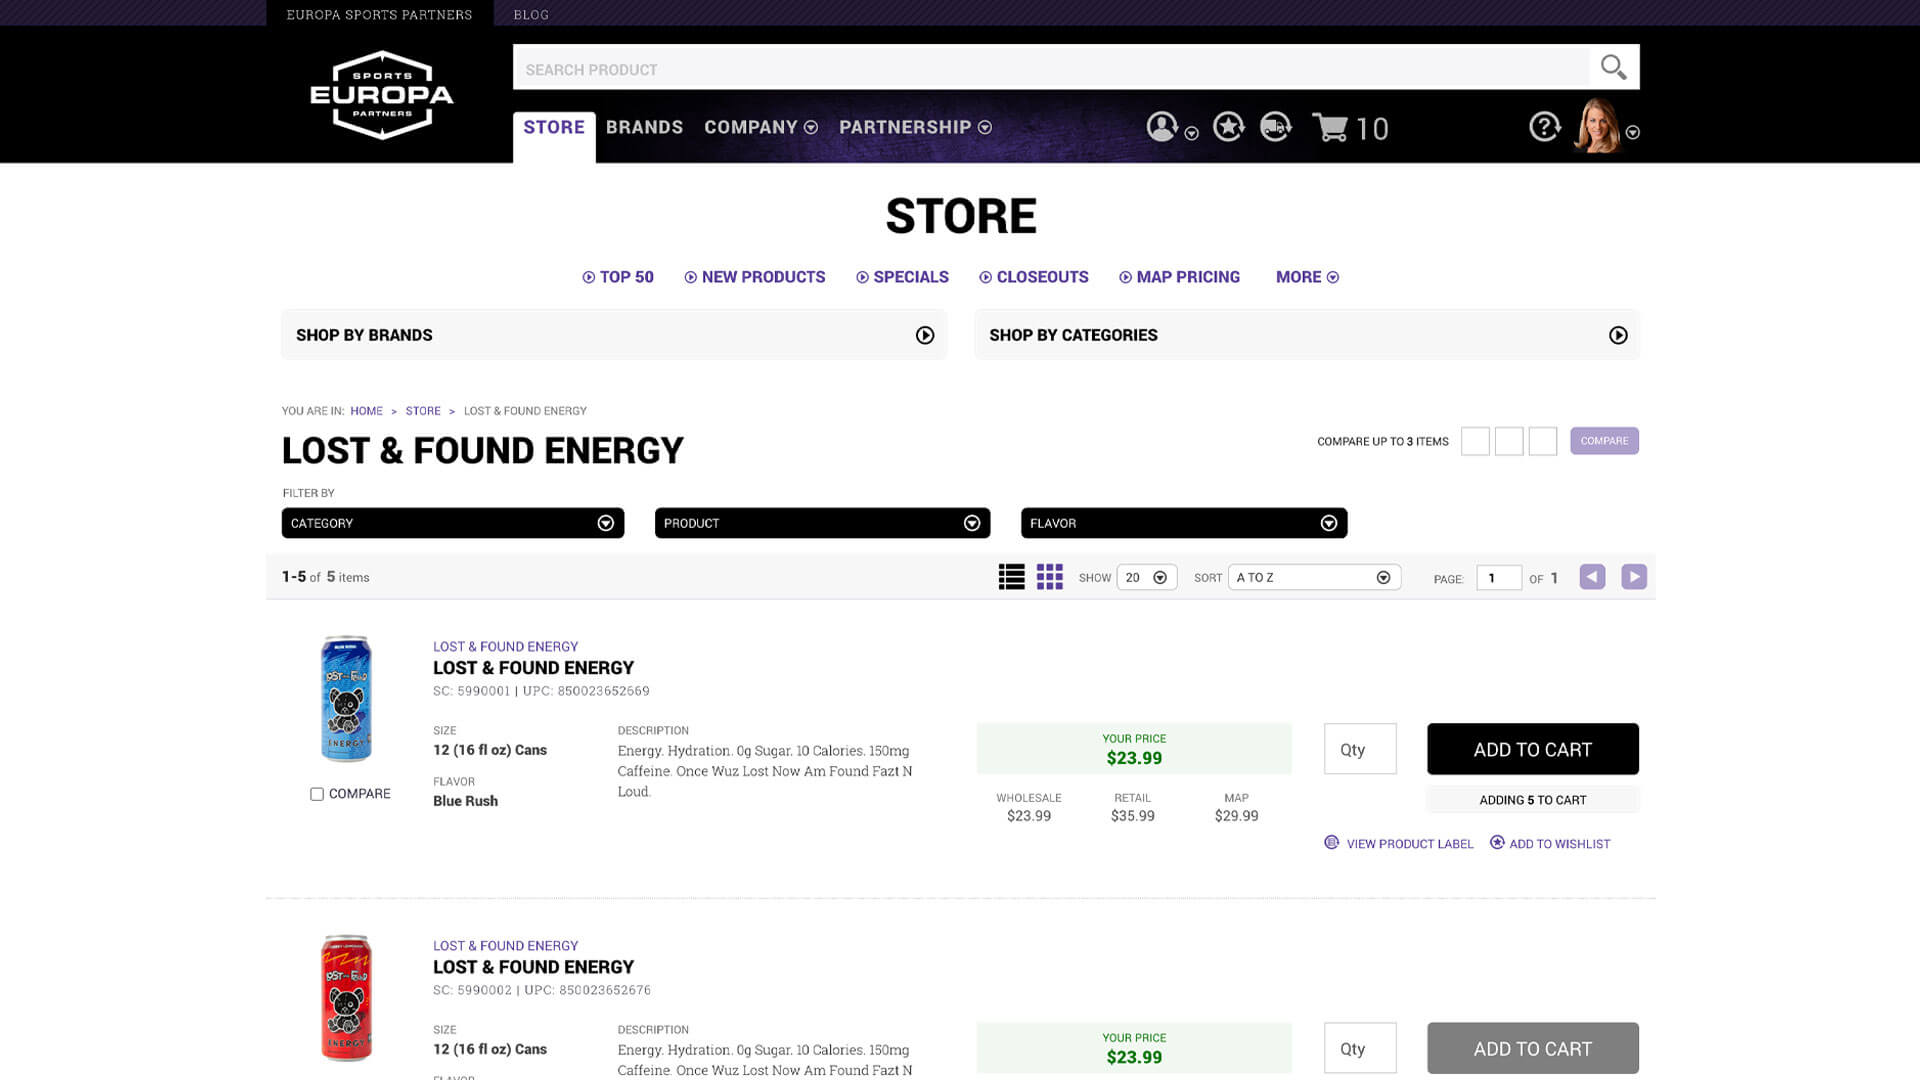
Task: Open the Category filter dropdown
Action: (x=452, y=523)
